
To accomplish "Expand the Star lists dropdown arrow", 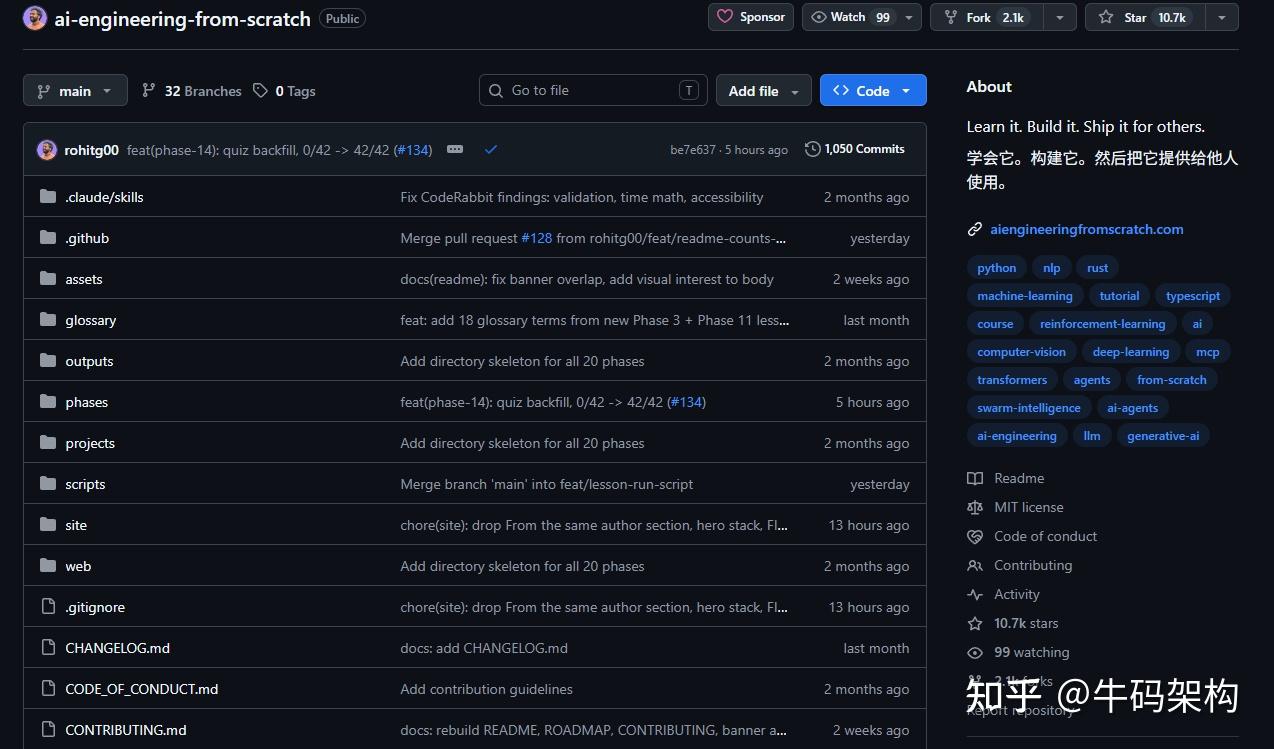I will pyautogui.click(x=1221, y=17).
